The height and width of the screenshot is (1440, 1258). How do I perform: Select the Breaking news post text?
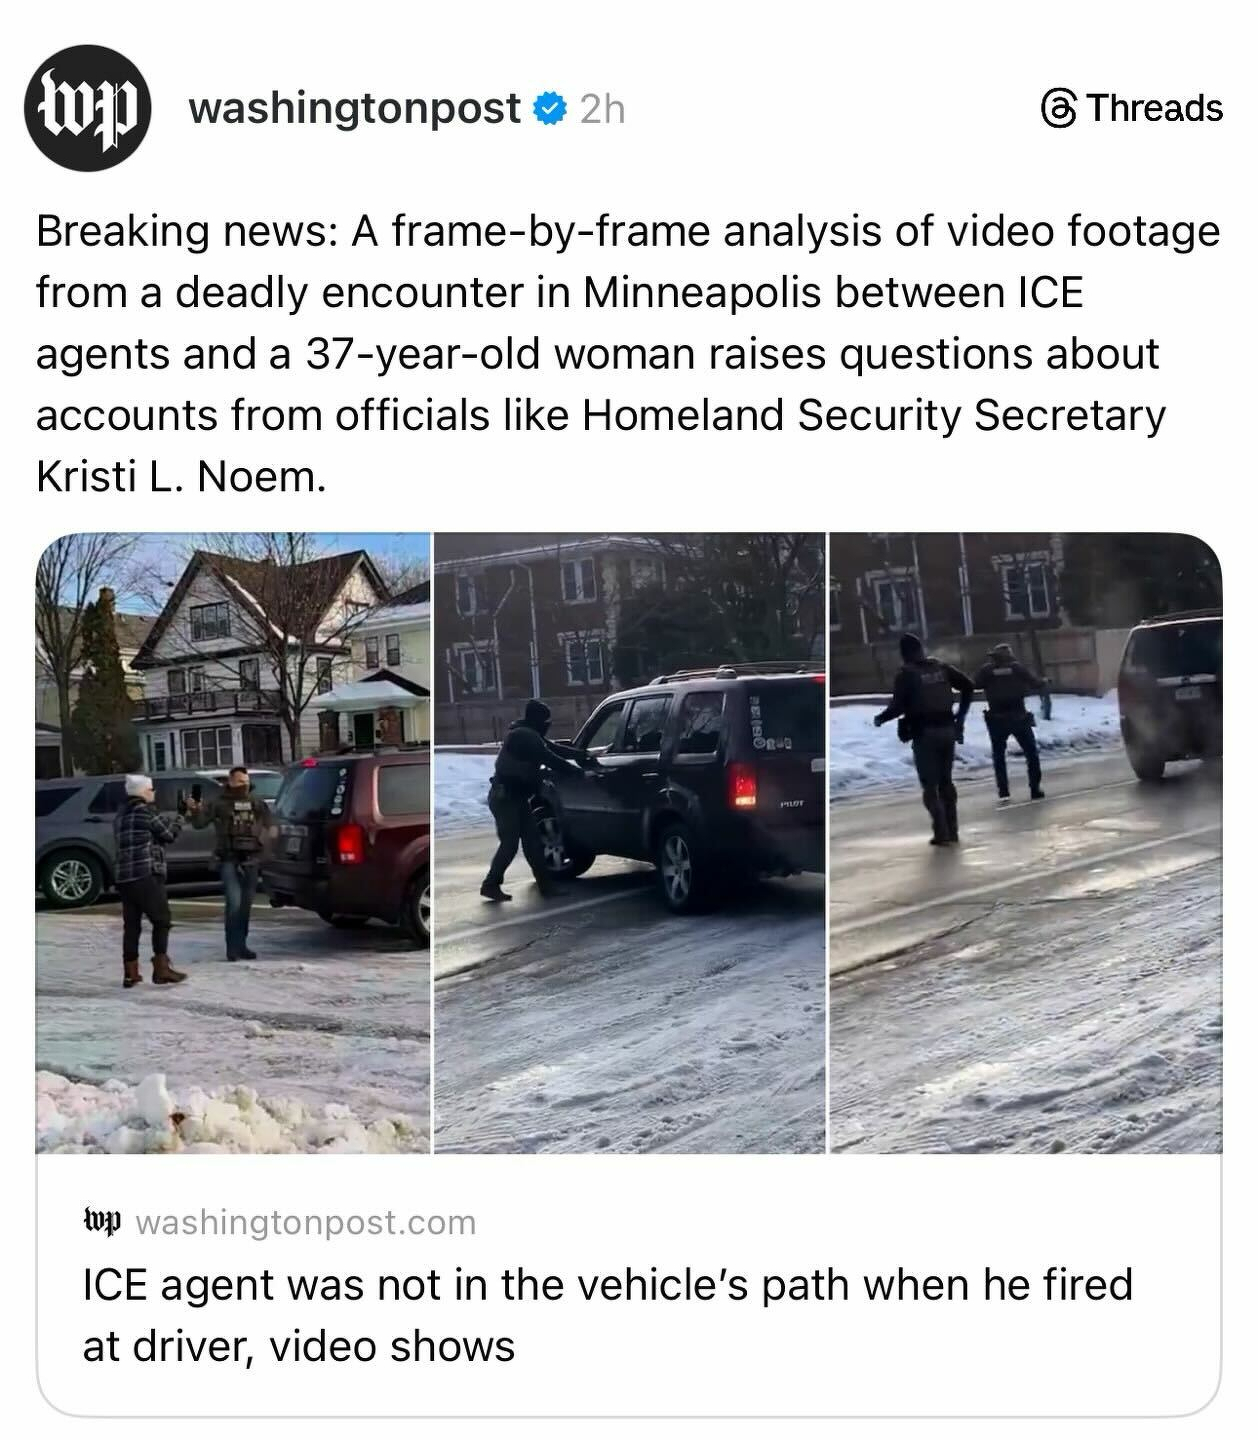pos(628,353)
